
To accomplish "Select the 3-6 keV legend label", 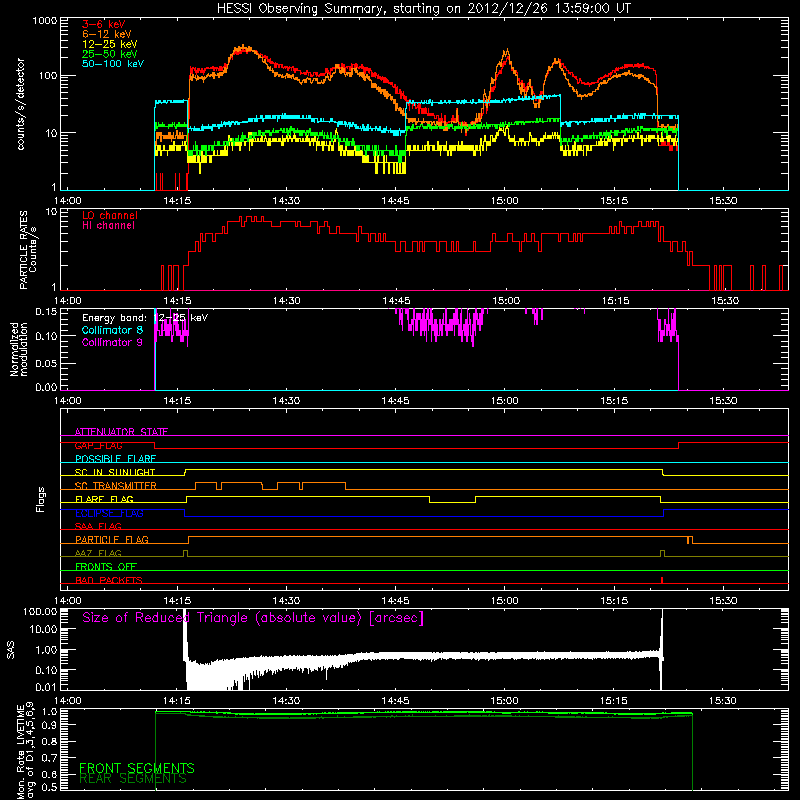I will (103, 24).
